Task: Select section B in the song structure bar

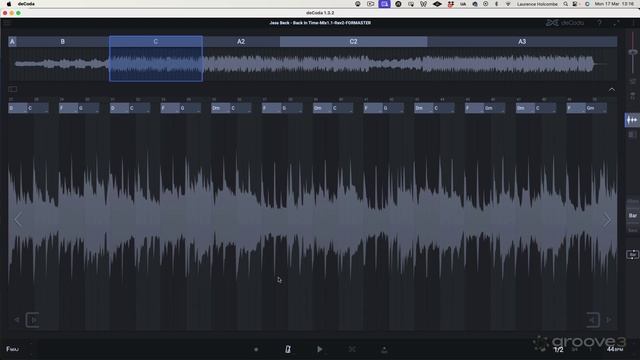Action: click(62, 42)
